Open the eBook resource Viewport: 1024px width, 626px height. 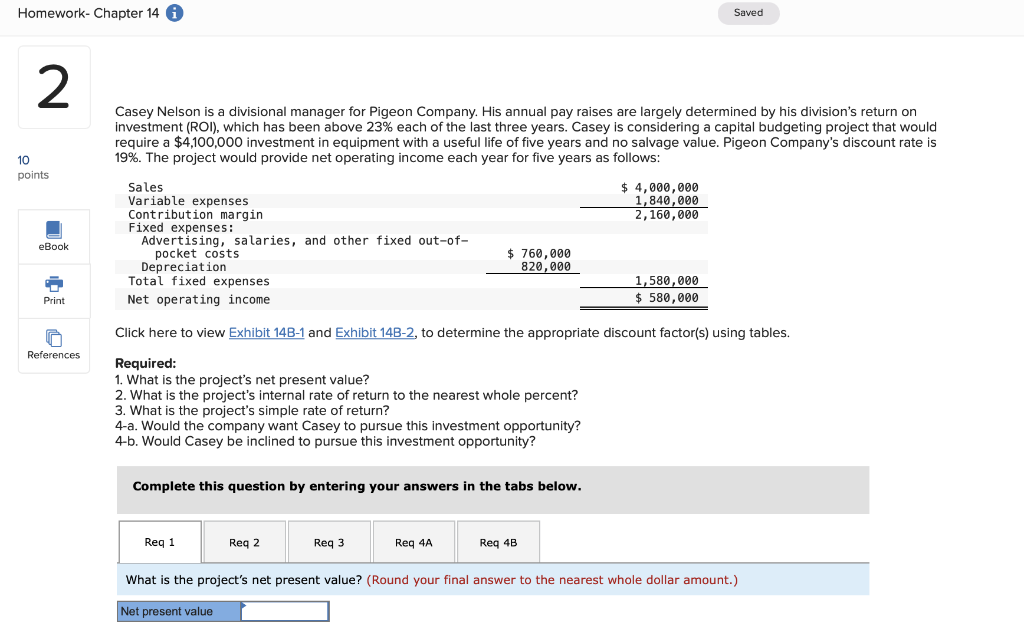(53, 237)
